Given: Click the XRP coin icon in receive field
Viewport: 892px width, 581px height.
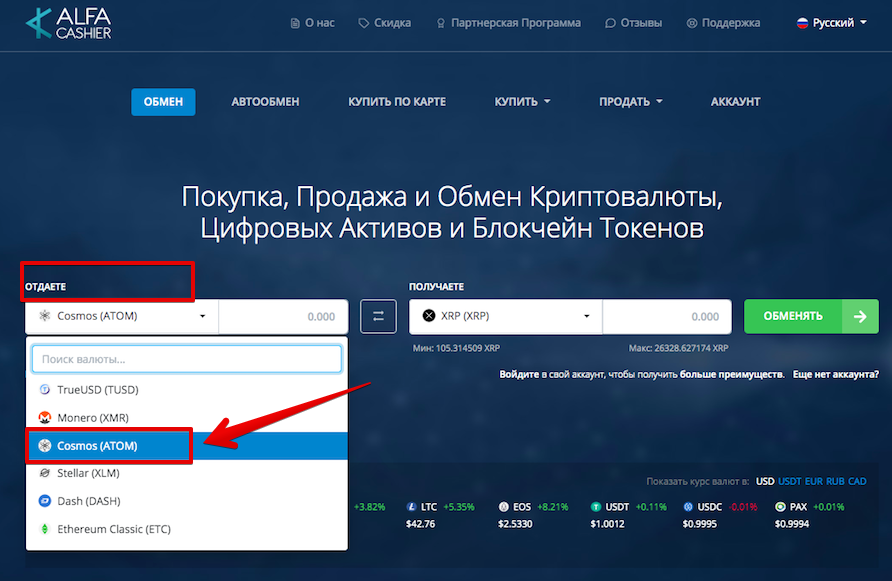Looking at the screenshot, I should [429, 316].
